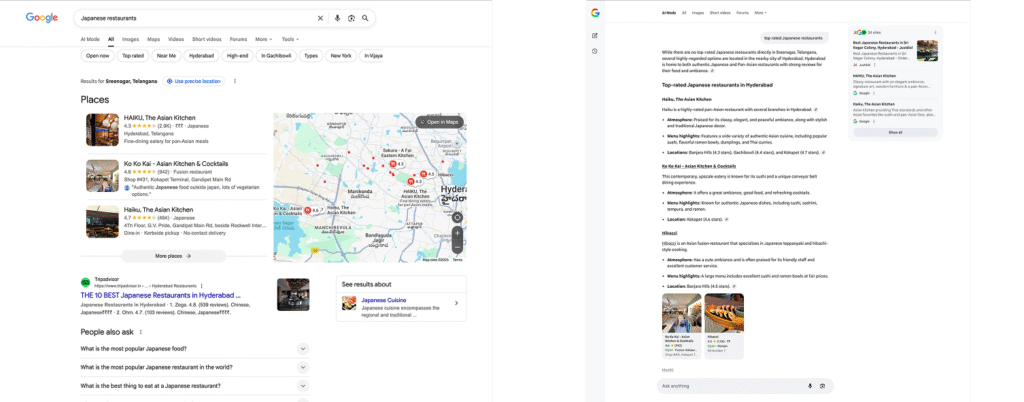
Task: Select the All tab in AI Mode window
Action: pyautogui.click(x=684, y=12)
